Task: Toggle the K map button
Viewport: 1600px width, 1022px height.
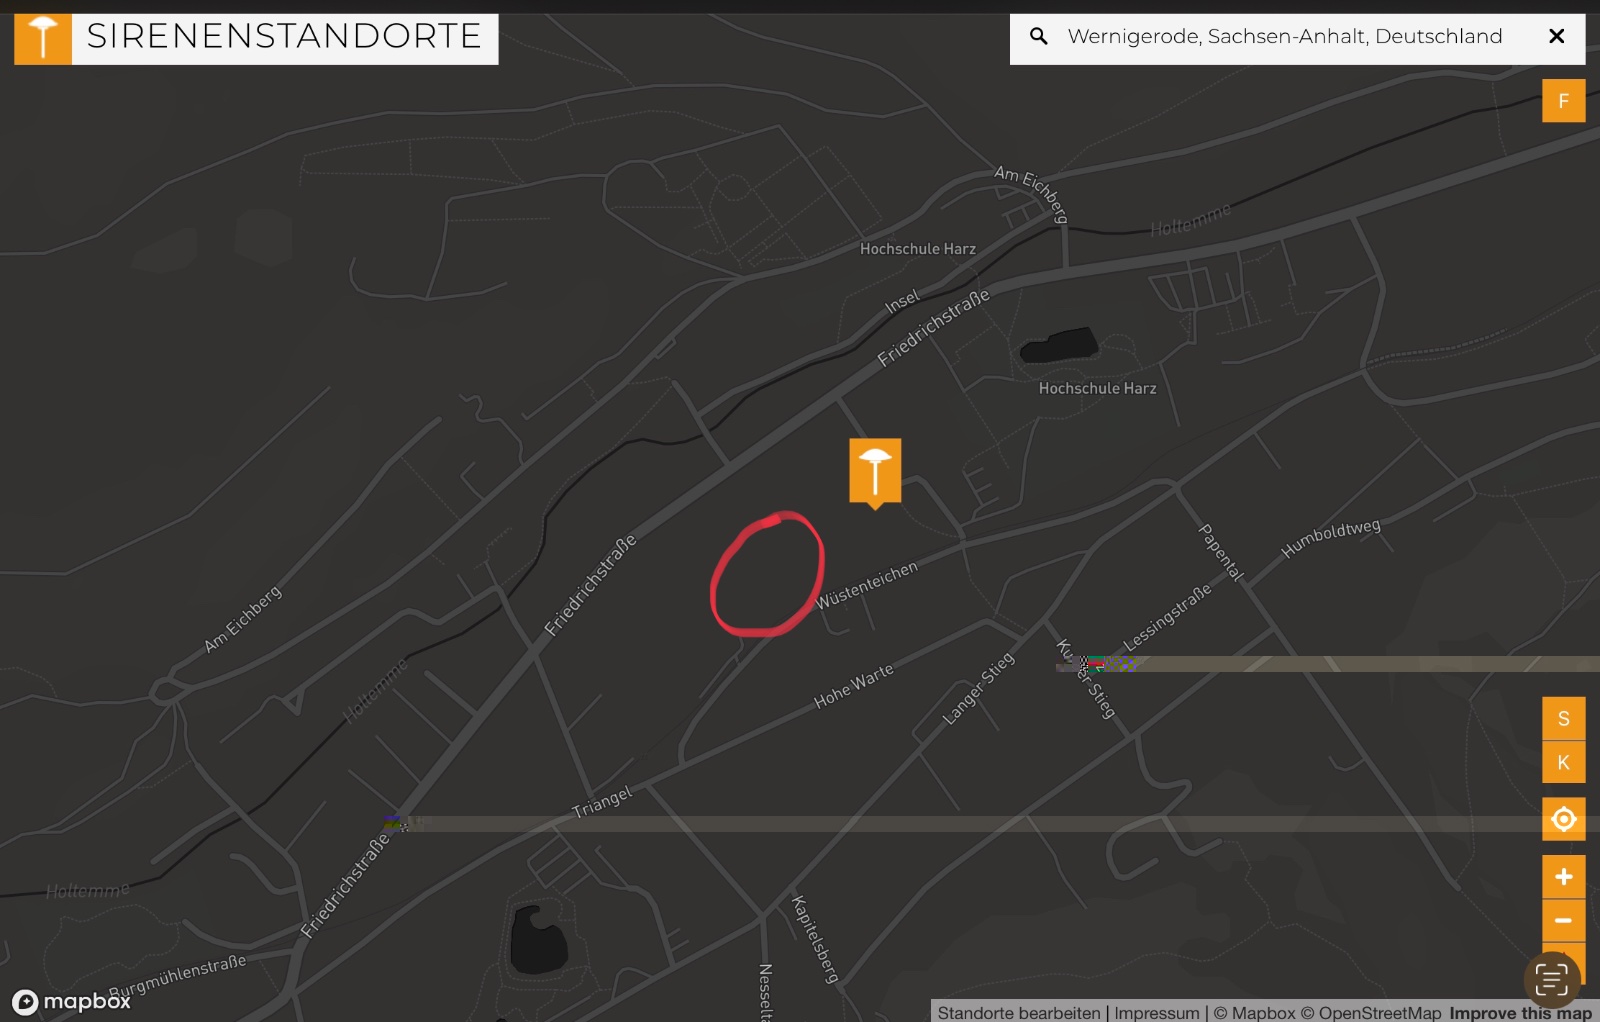Action: pos(1563,762)
